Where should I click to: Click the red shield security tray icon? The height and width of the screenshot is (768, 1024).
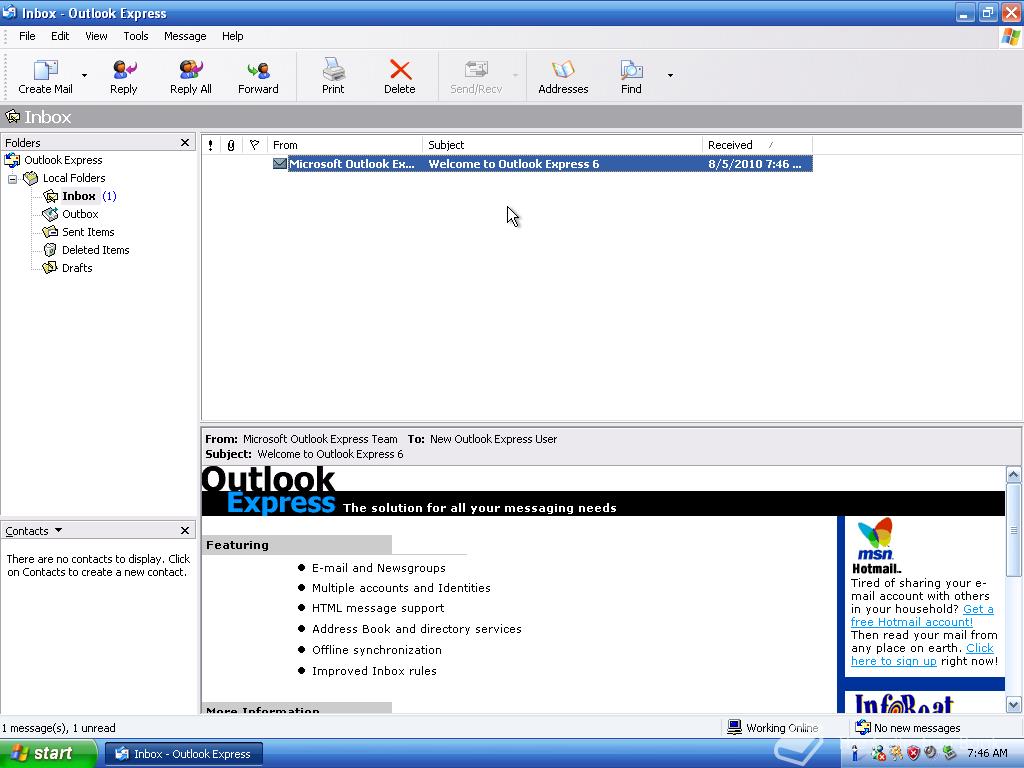click(914, 753)
